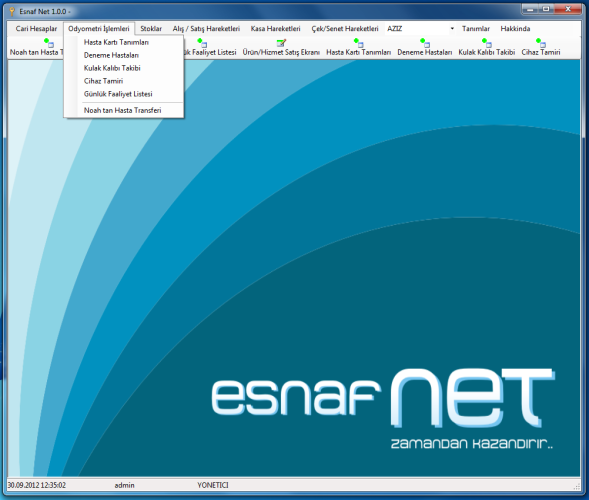Image resolution: width=589 pixels, height=500 pixels.
Task: Open the Kasa Hareketleri menu
Action: click(x=275, y=29)
